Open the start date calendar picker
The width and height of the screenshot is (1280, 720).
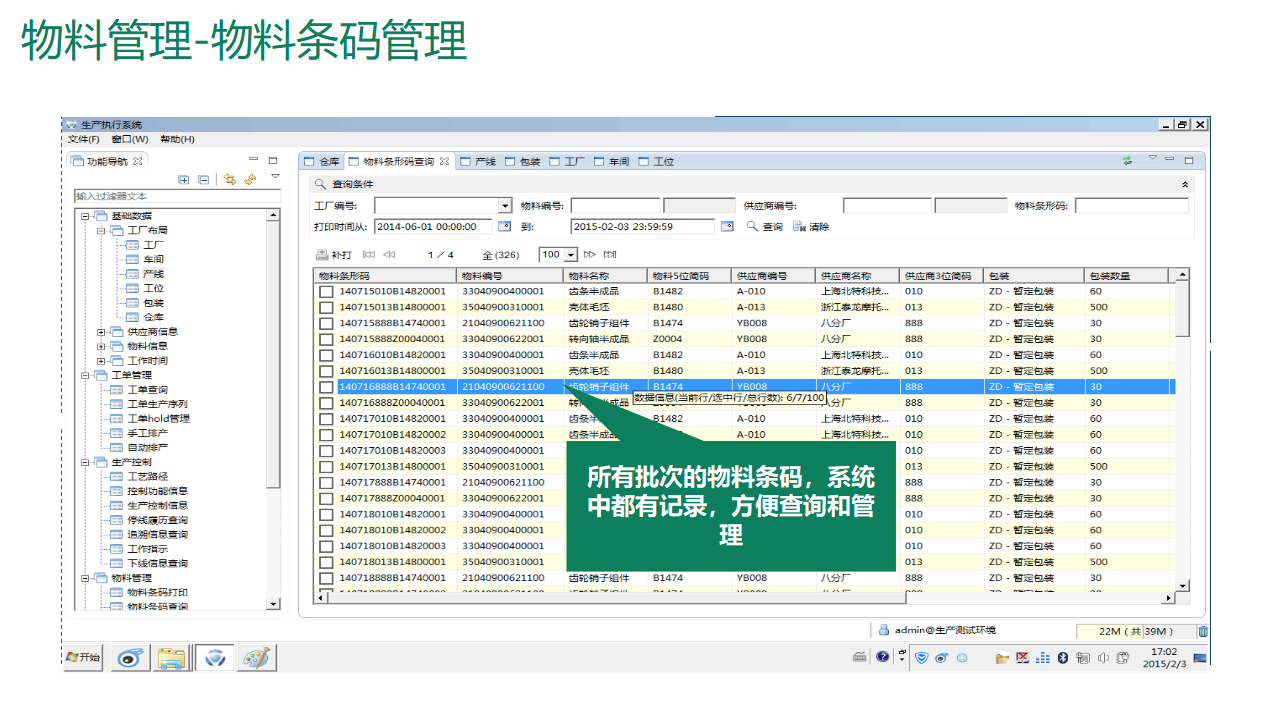coord(505,227)
